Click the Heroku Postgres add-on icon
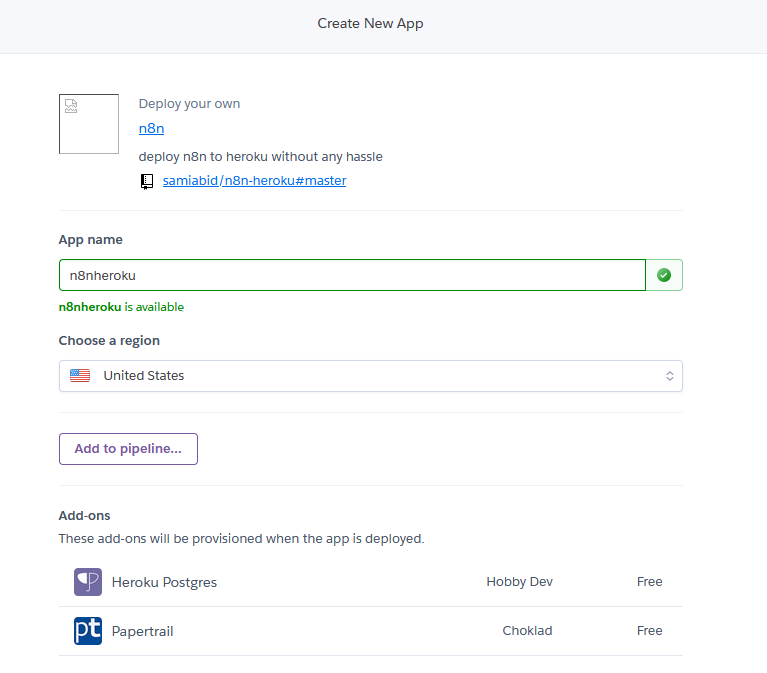767x673 pixels. (x=88, y=582)
